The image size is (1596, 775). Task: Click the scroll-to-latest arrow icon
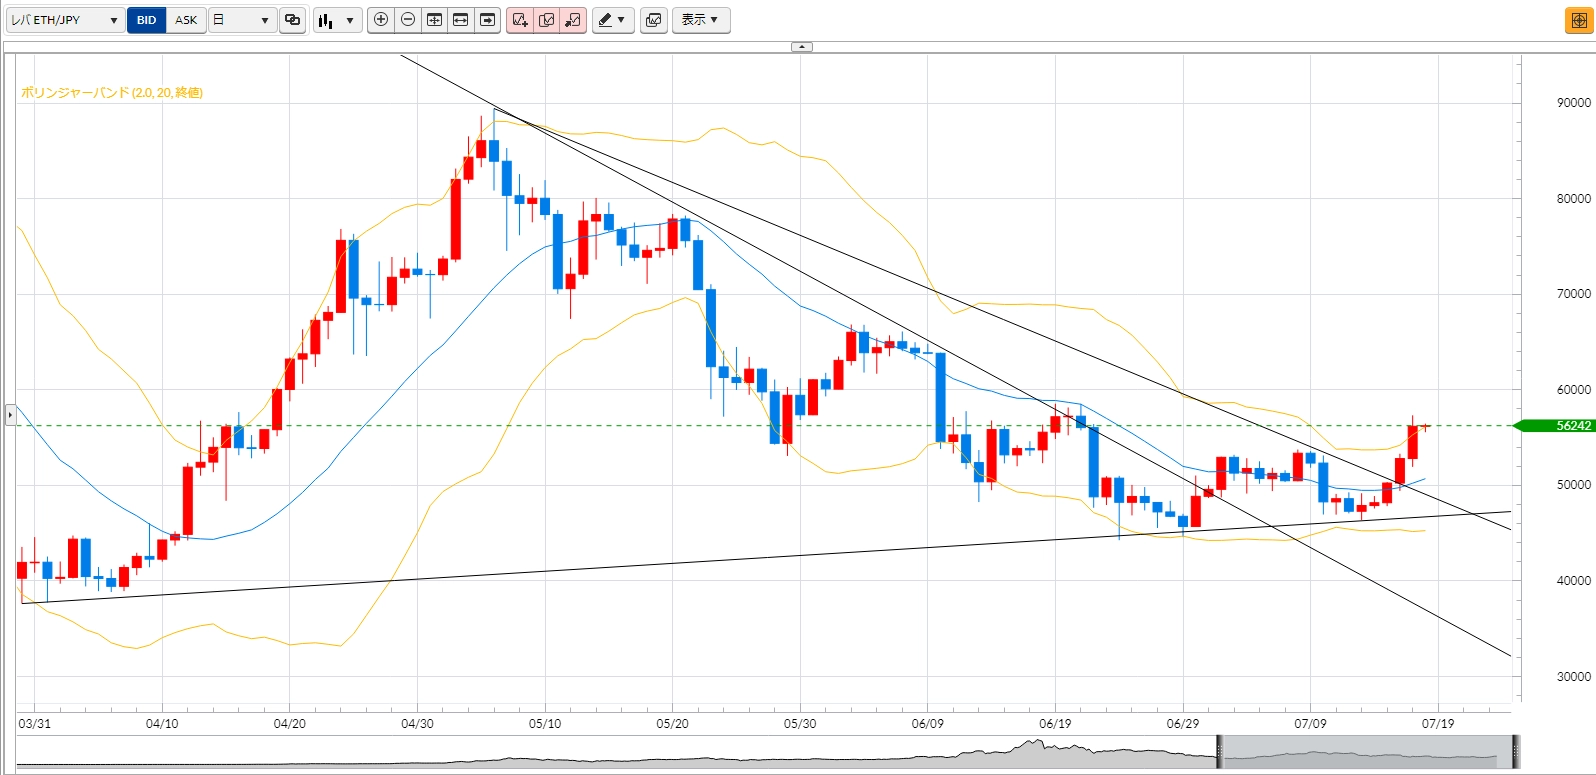coord(487,20)
